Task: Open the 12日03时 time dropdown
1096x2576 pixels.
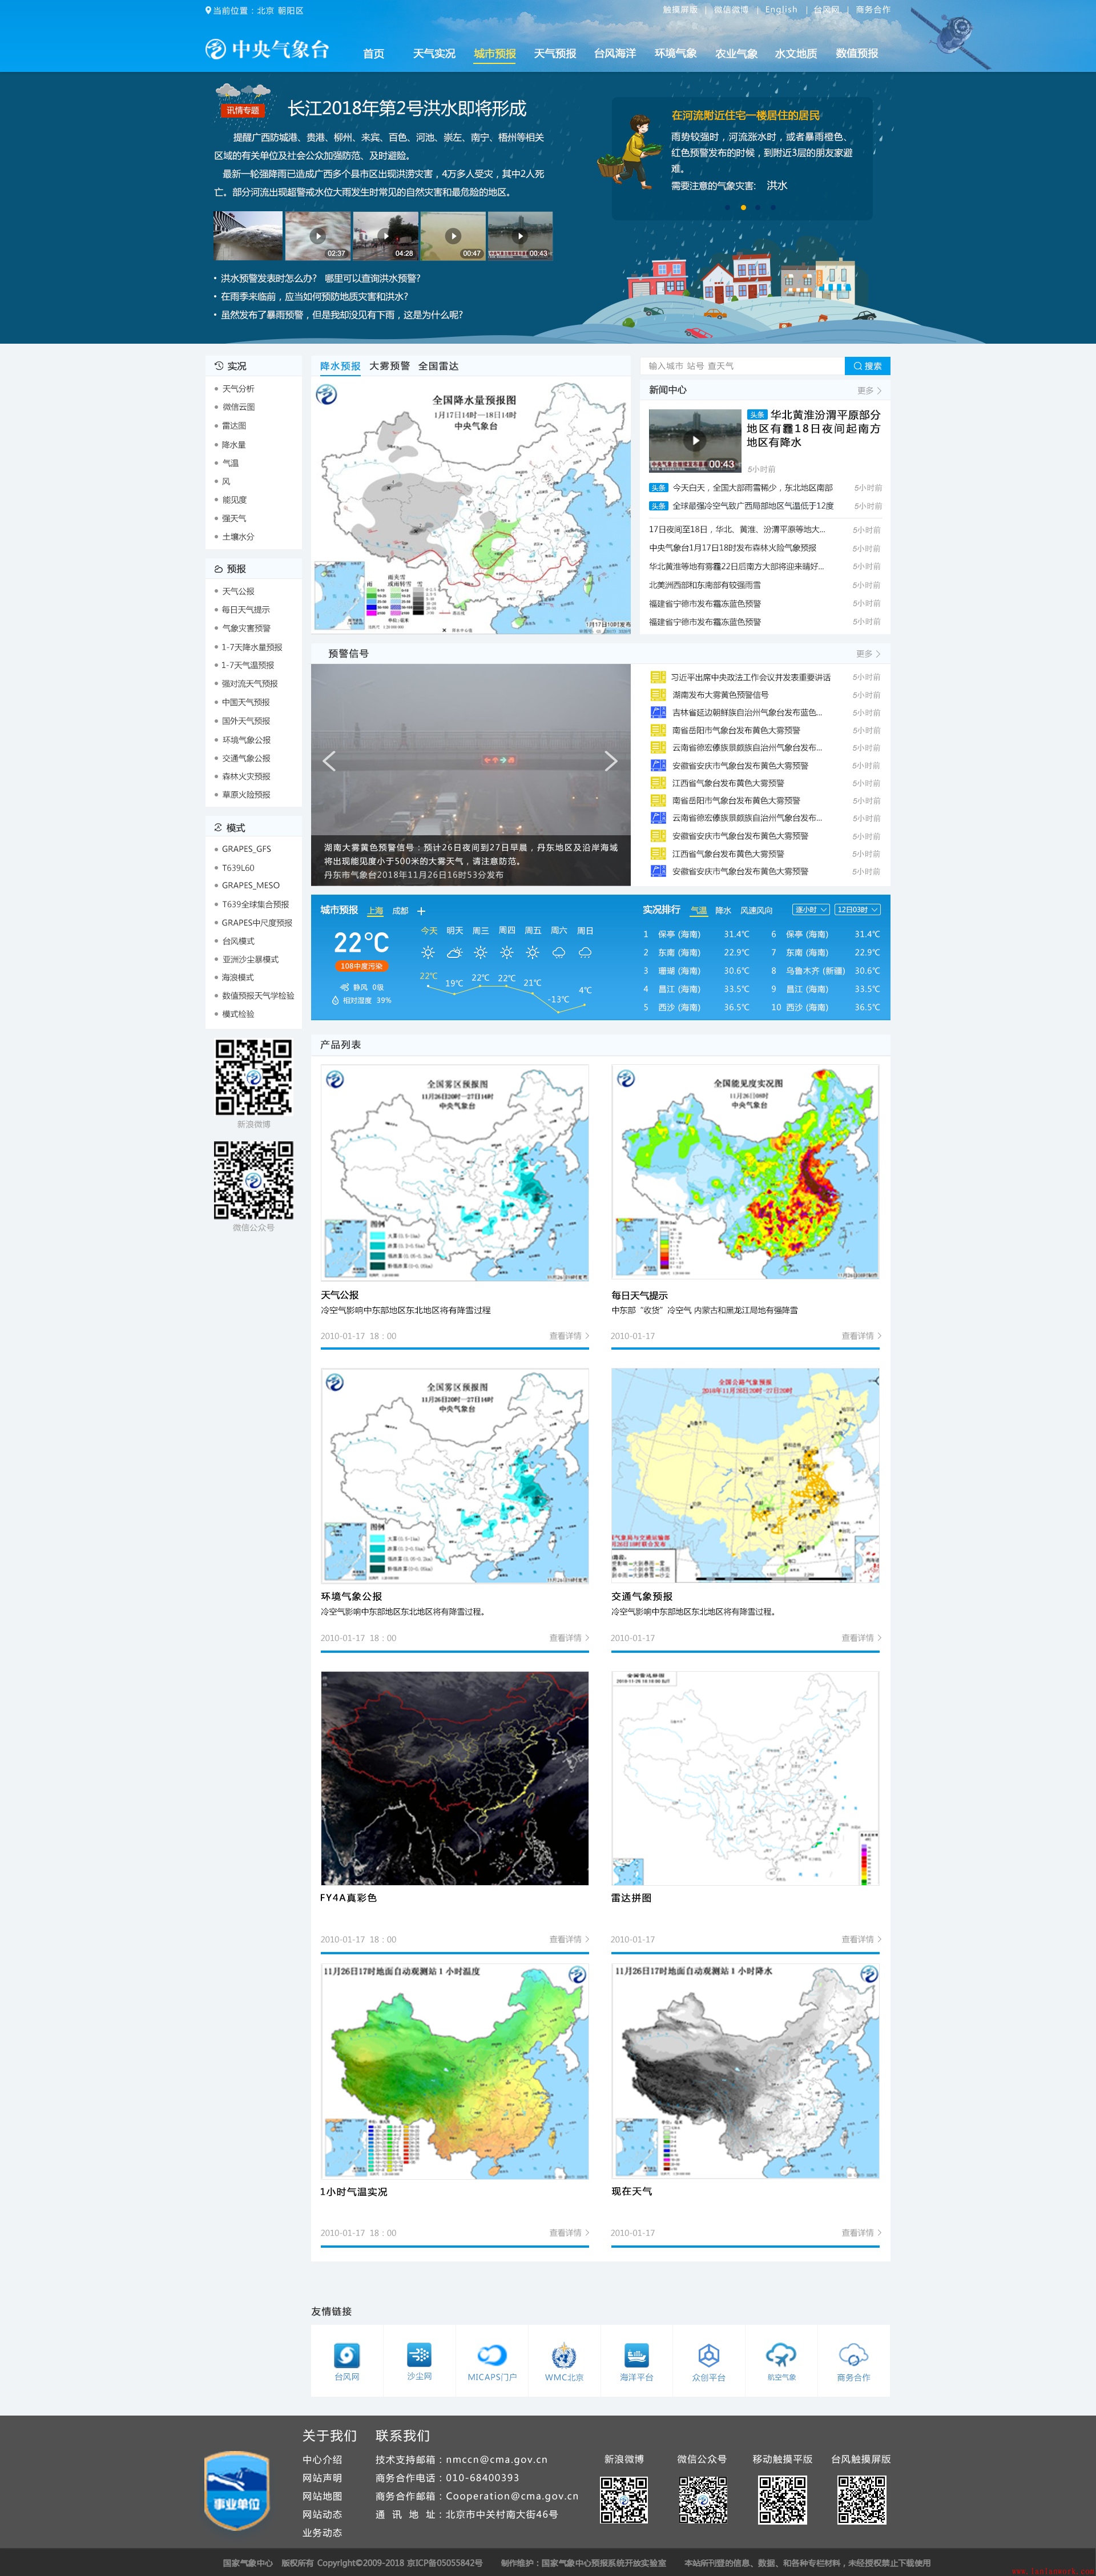Action: coord(857,910)
